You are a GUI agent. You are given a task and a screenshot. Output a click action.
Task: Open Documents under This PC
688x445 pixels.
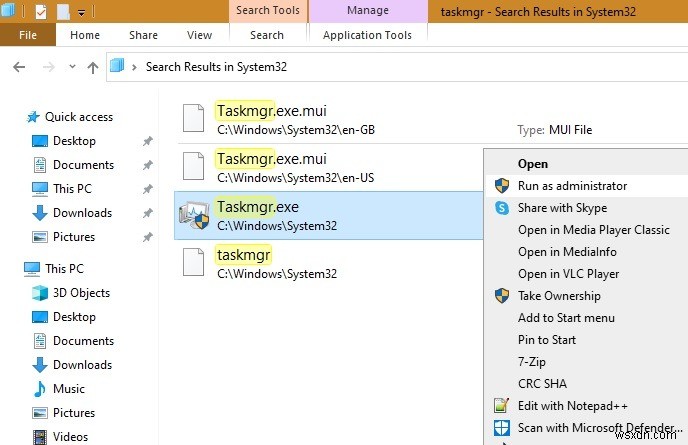[x=83, y=341]
